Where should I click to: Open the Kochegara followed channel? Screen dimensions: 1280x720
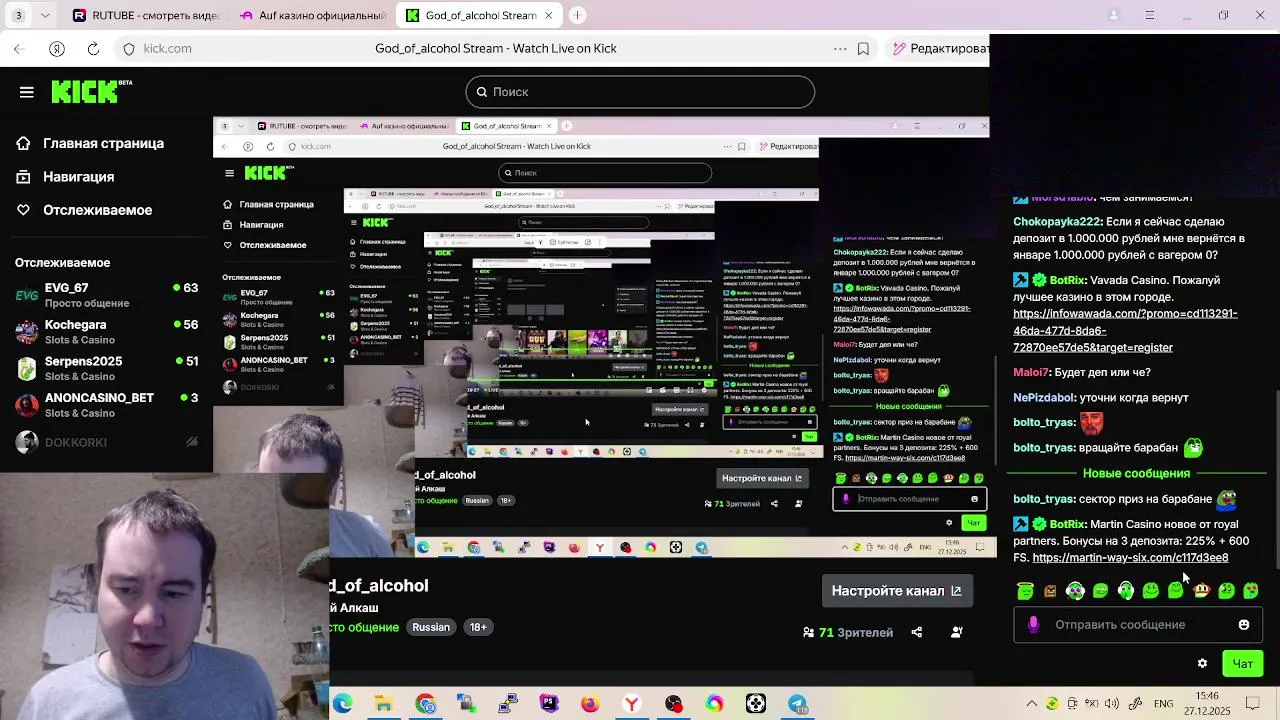pos(106,332)
